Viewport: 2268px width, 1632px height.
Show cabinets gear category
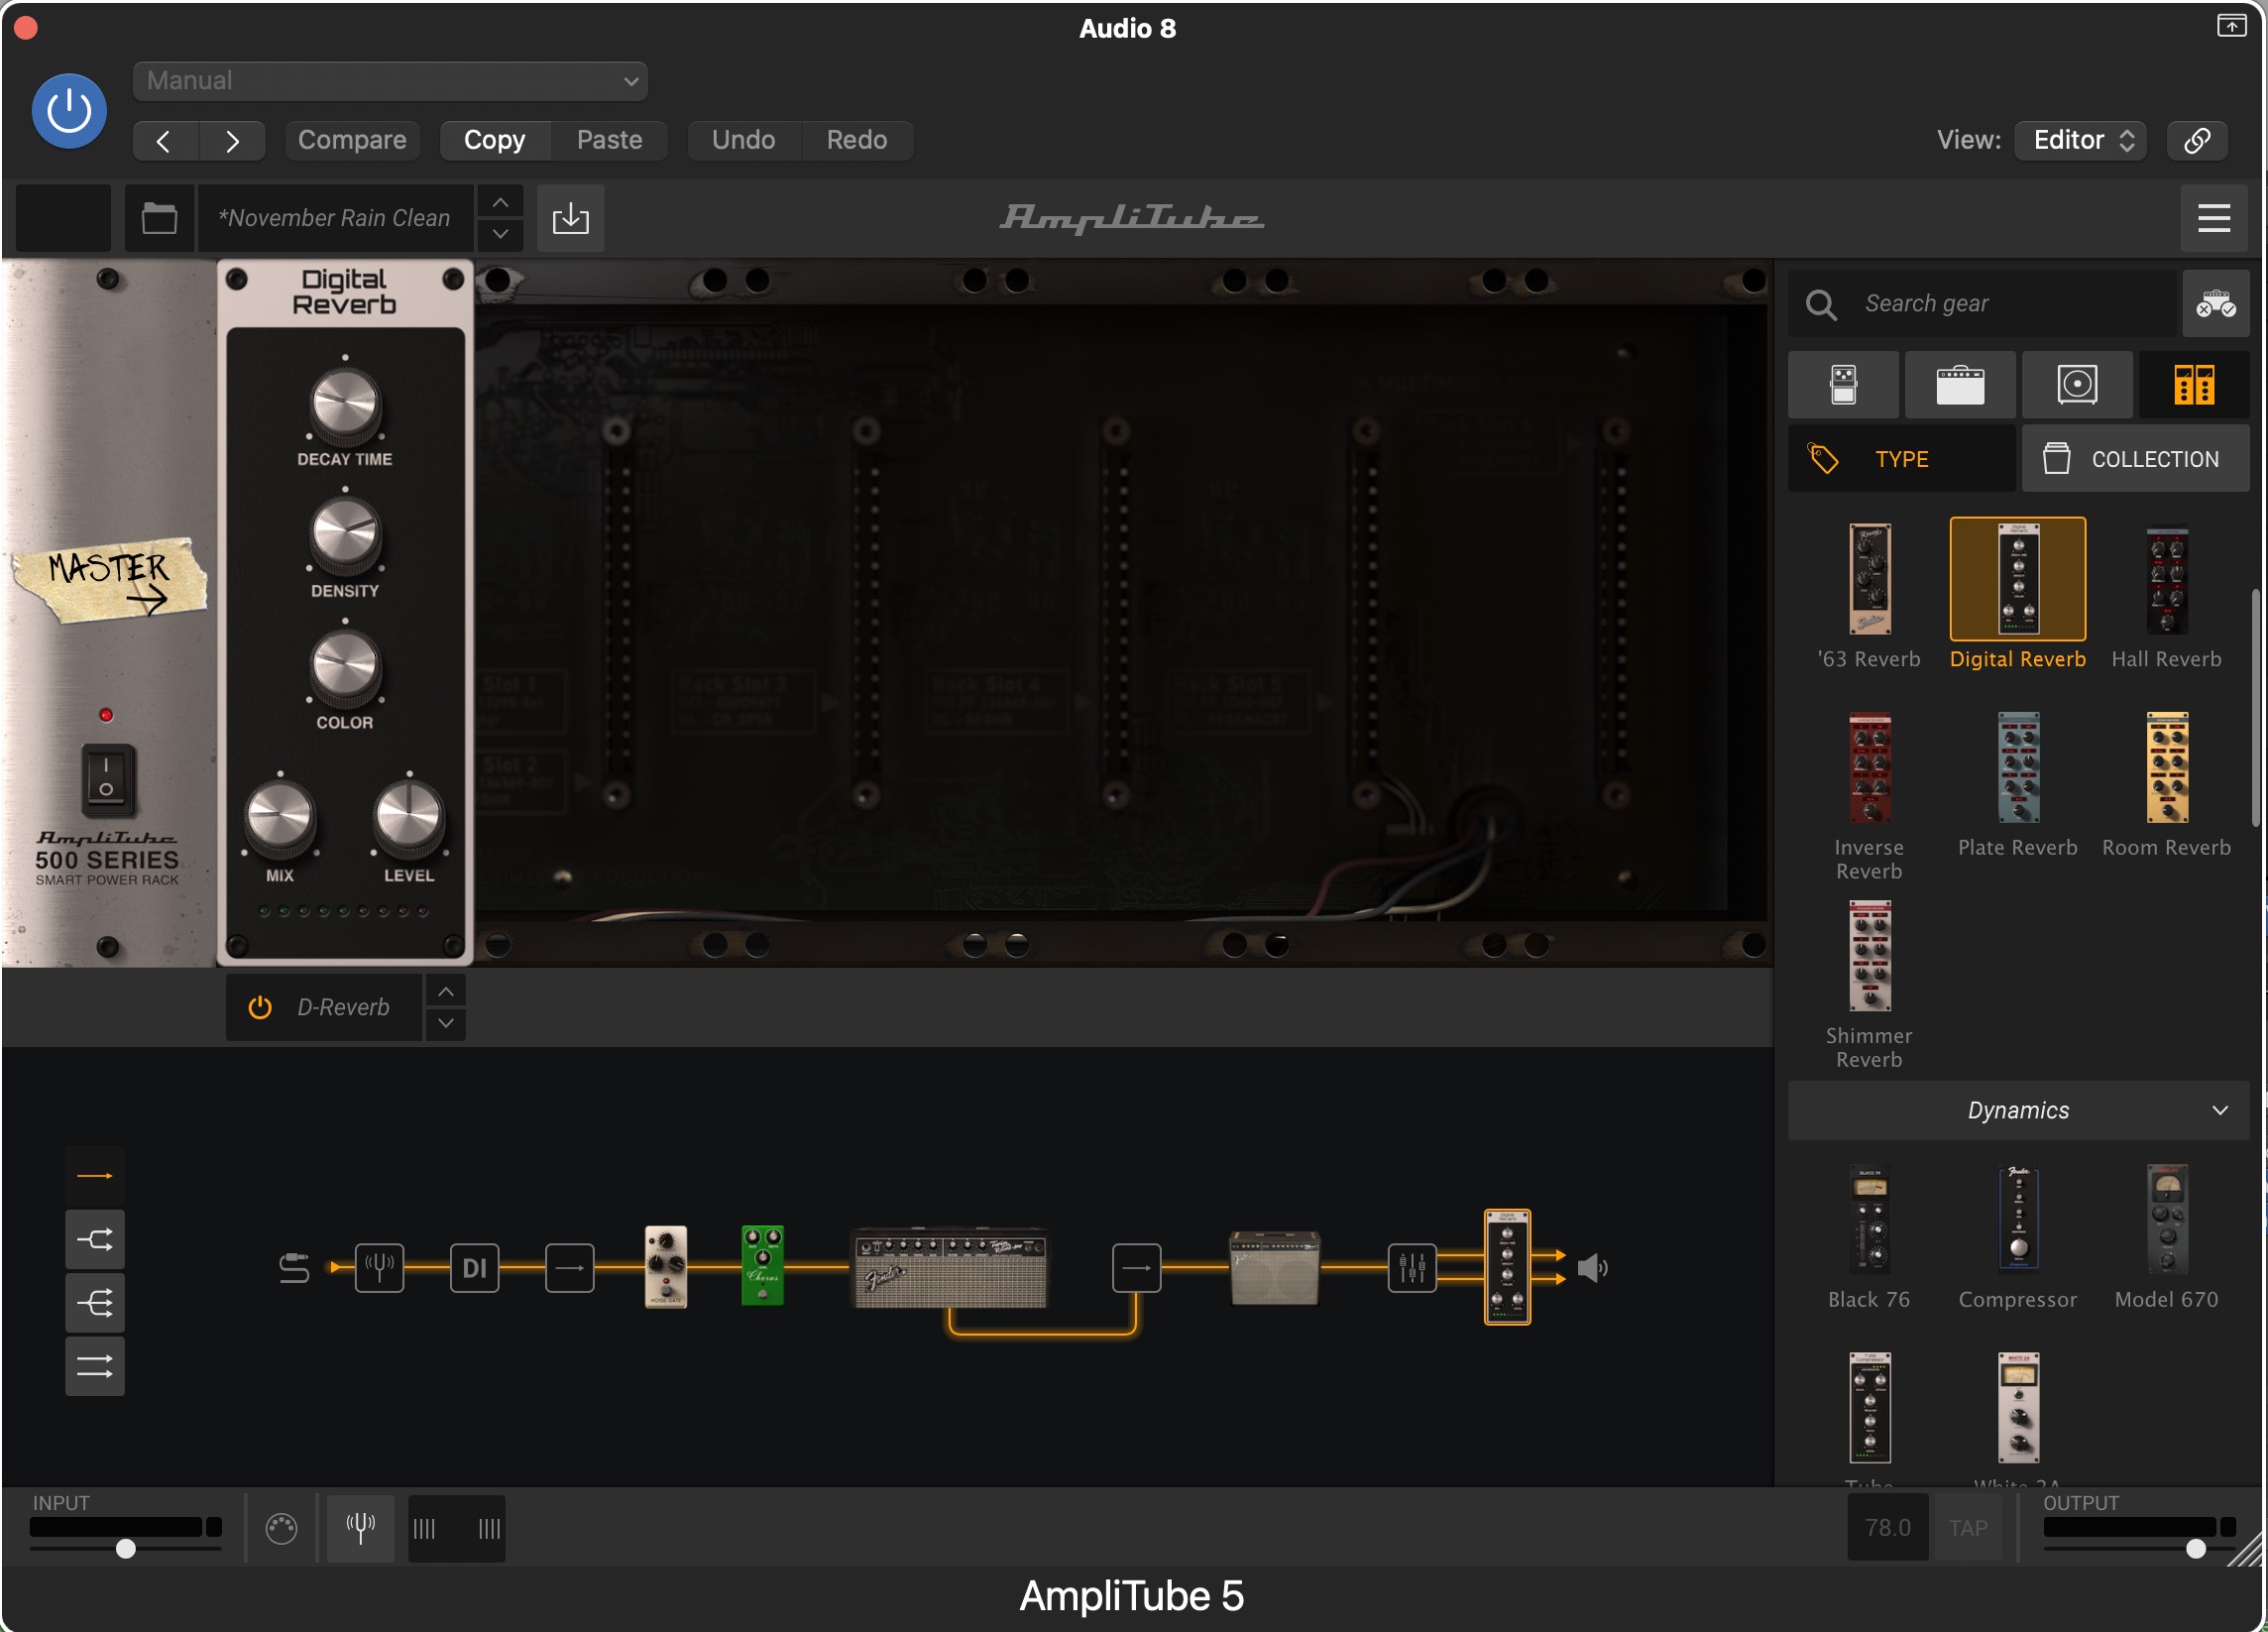[x=2077, y=384]
